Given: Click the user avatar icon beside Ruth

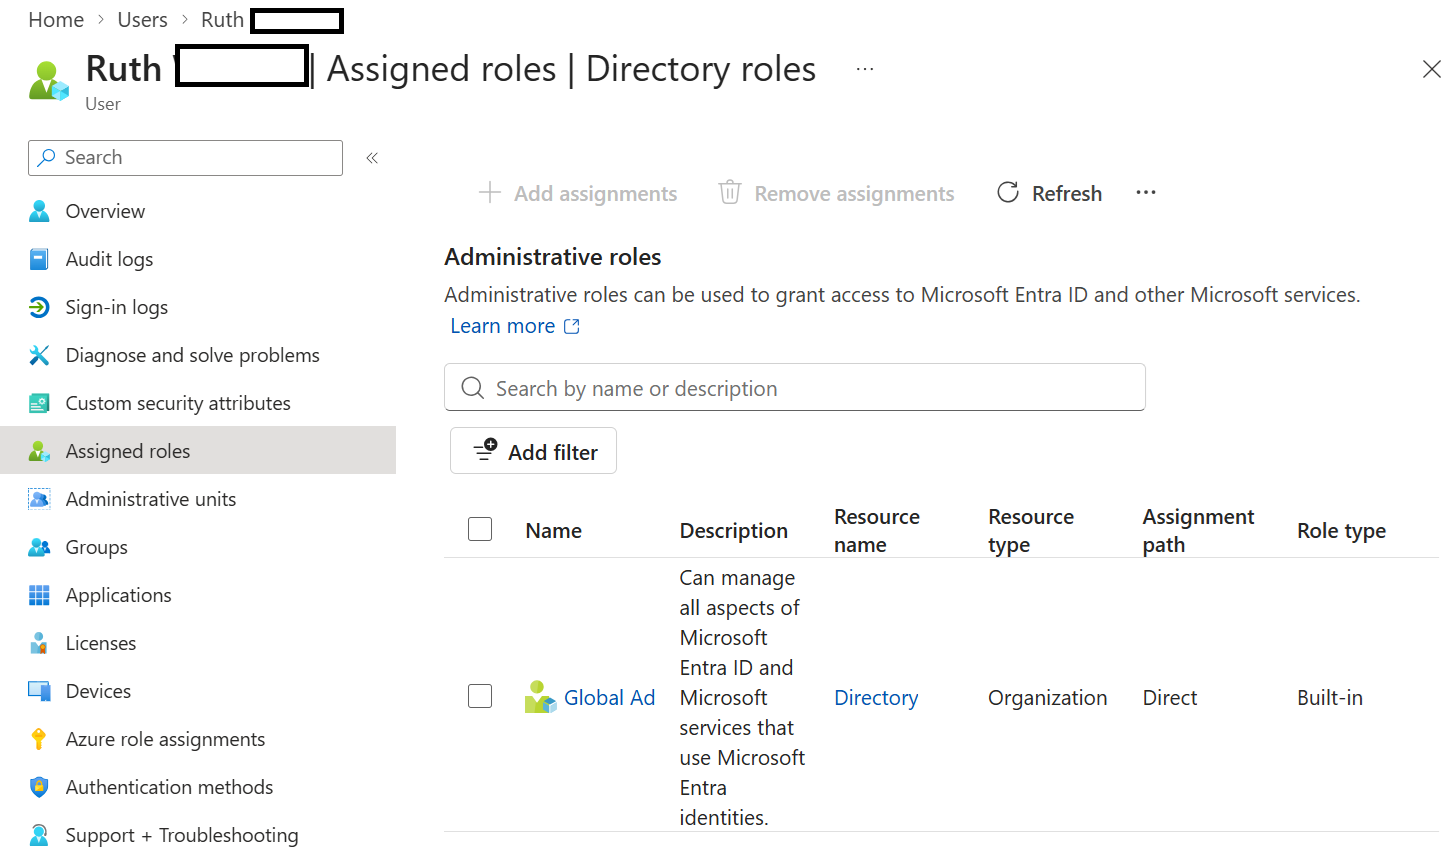Looking at the screenshot, I should (49, 81).
